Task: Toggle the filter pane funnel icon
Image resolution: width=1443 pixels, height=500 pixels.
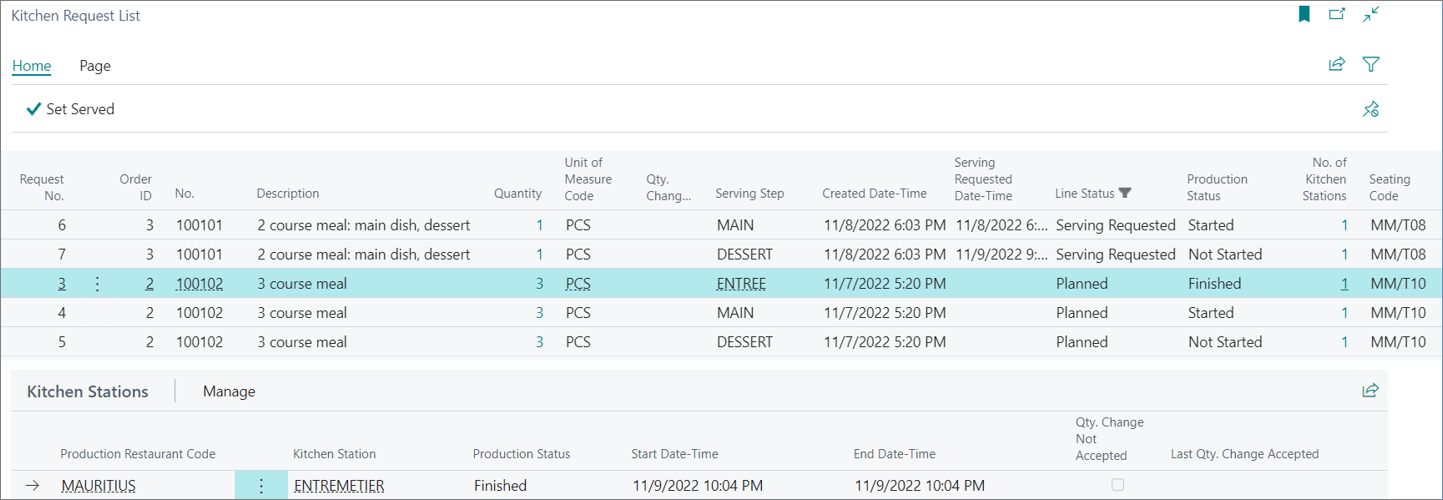Action: coord(1371,64)
